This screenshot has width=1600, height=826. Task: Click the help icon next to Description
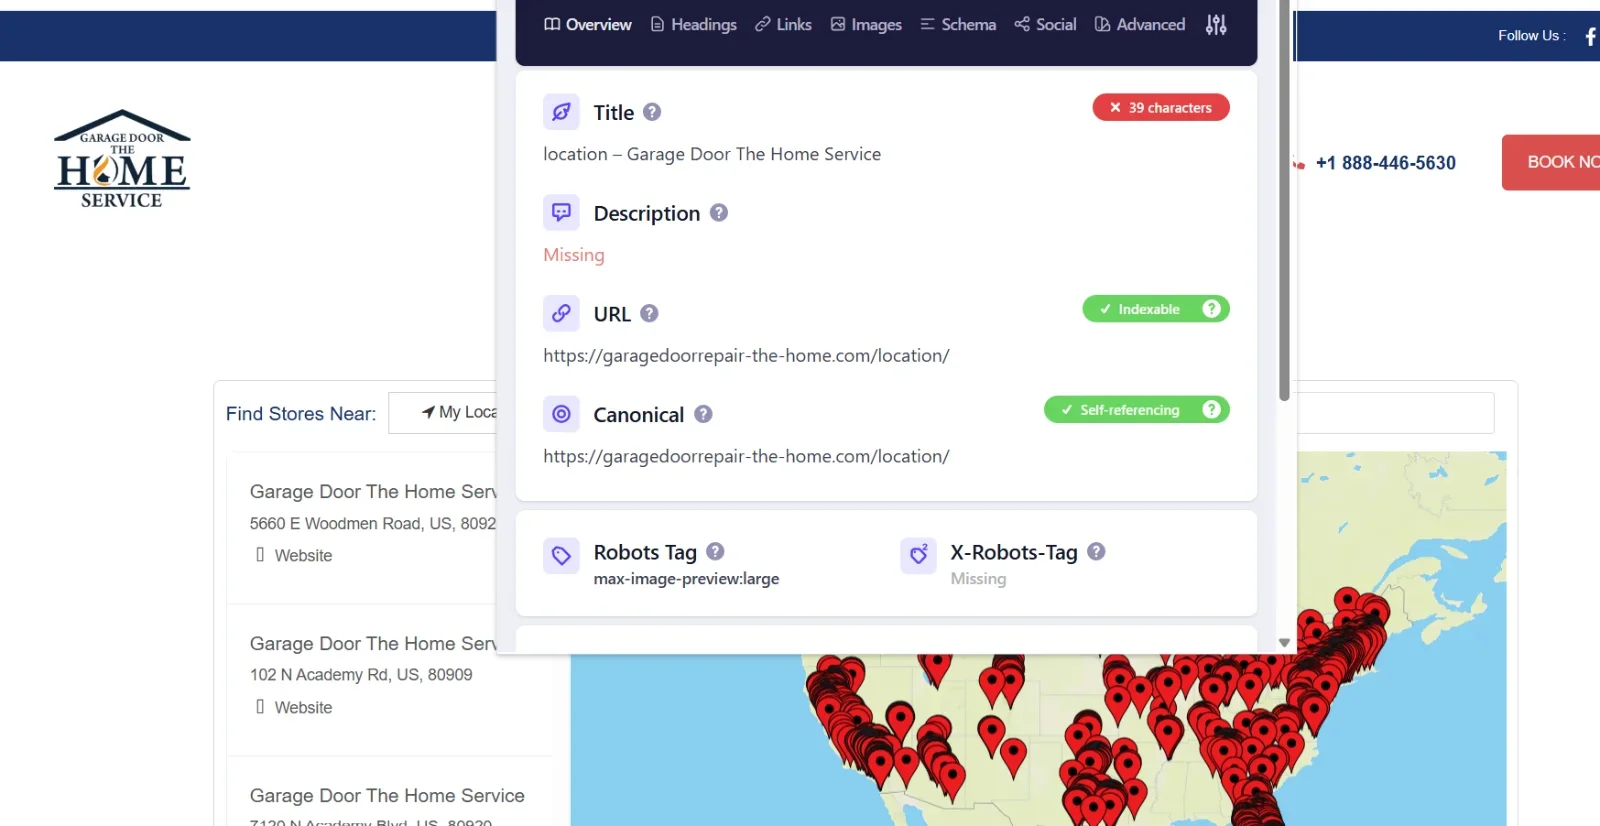pyautogui.click(x=719, y=213)
